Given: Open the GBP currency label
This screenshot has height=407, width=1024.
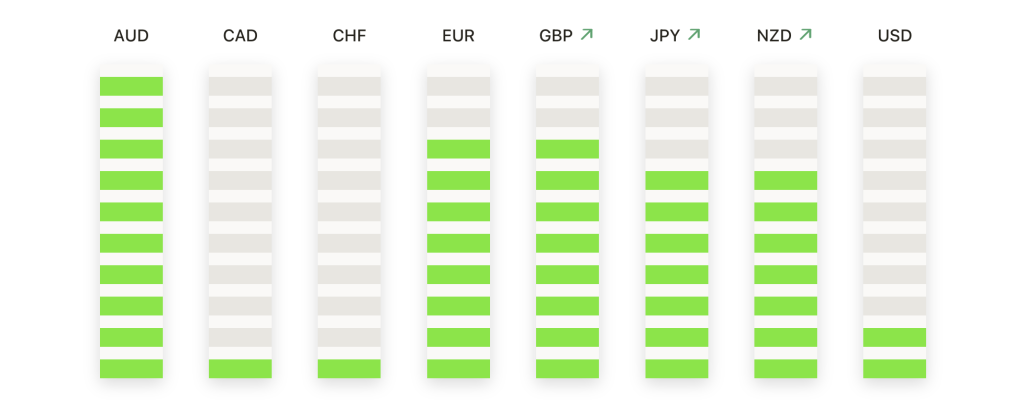Looking at the screenshot, I should pos(556,36).
